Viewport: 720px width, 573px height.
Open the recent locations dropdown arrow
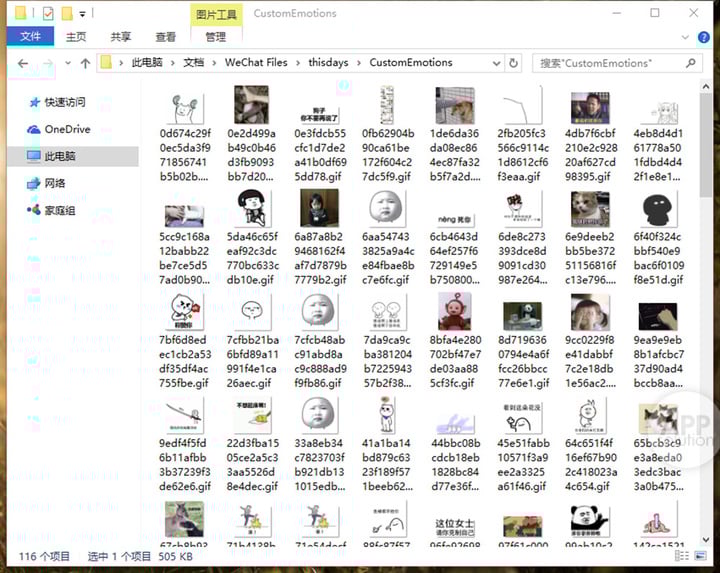(68, 63)
